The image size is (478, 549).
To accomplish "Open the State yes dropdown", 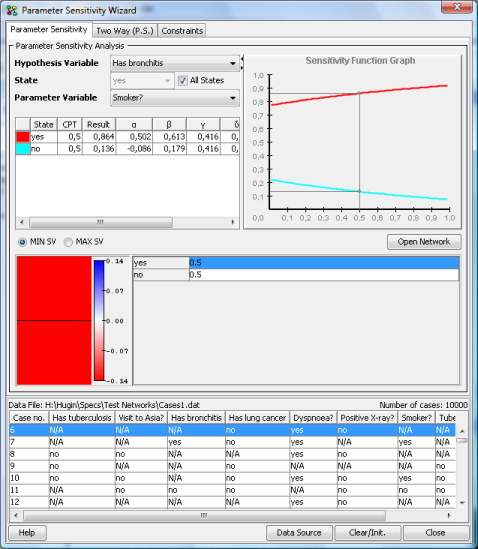I will [x=142, y=81].
